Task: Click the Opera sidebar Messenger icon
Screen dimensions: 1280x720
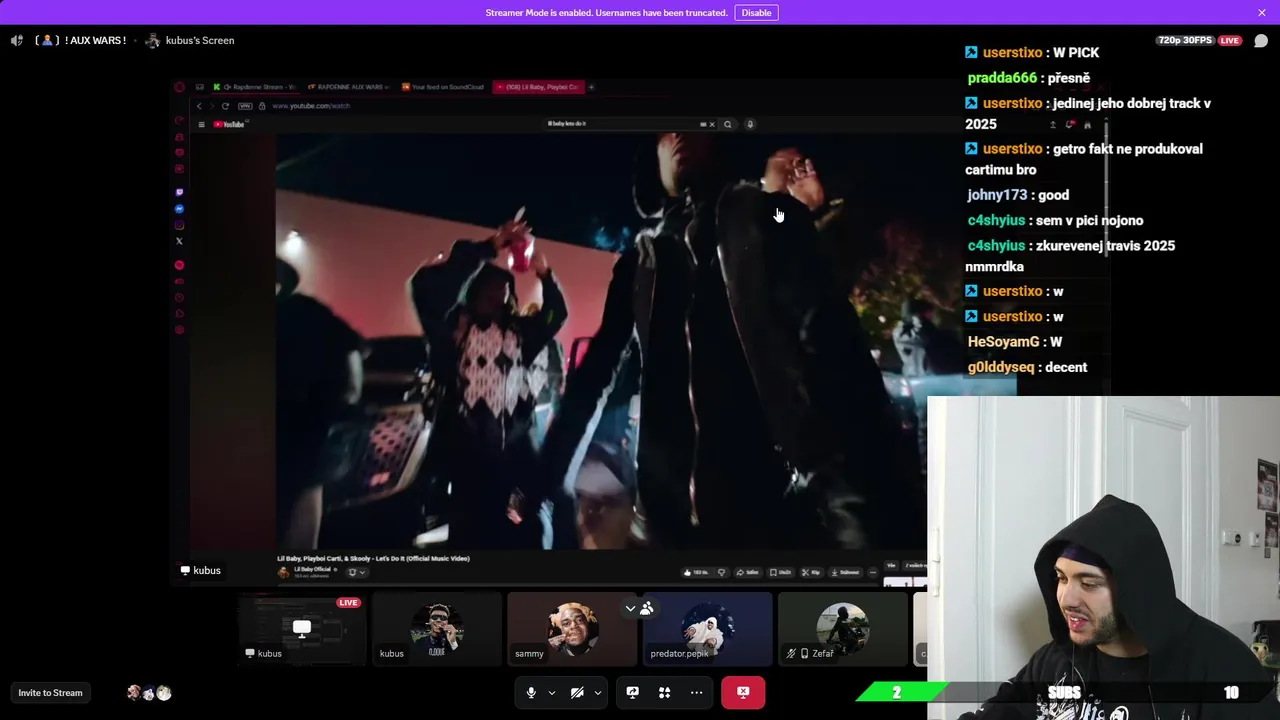Action: [179, 209]
